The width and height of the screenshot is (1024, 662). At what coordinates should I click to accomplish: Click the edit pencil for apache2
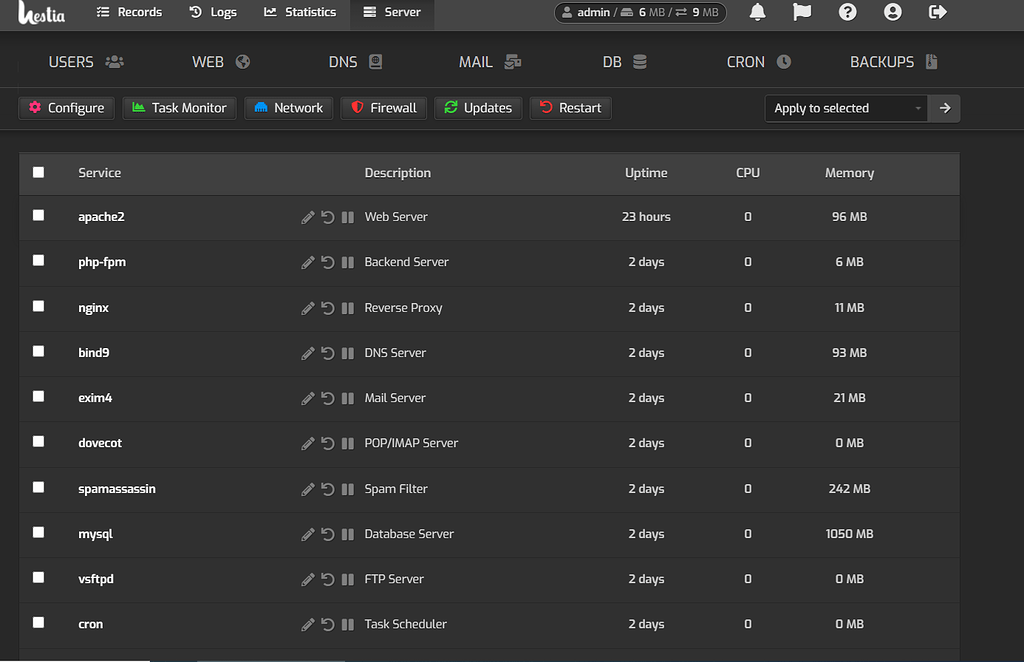pyautogui.click(x=308, y=217)
